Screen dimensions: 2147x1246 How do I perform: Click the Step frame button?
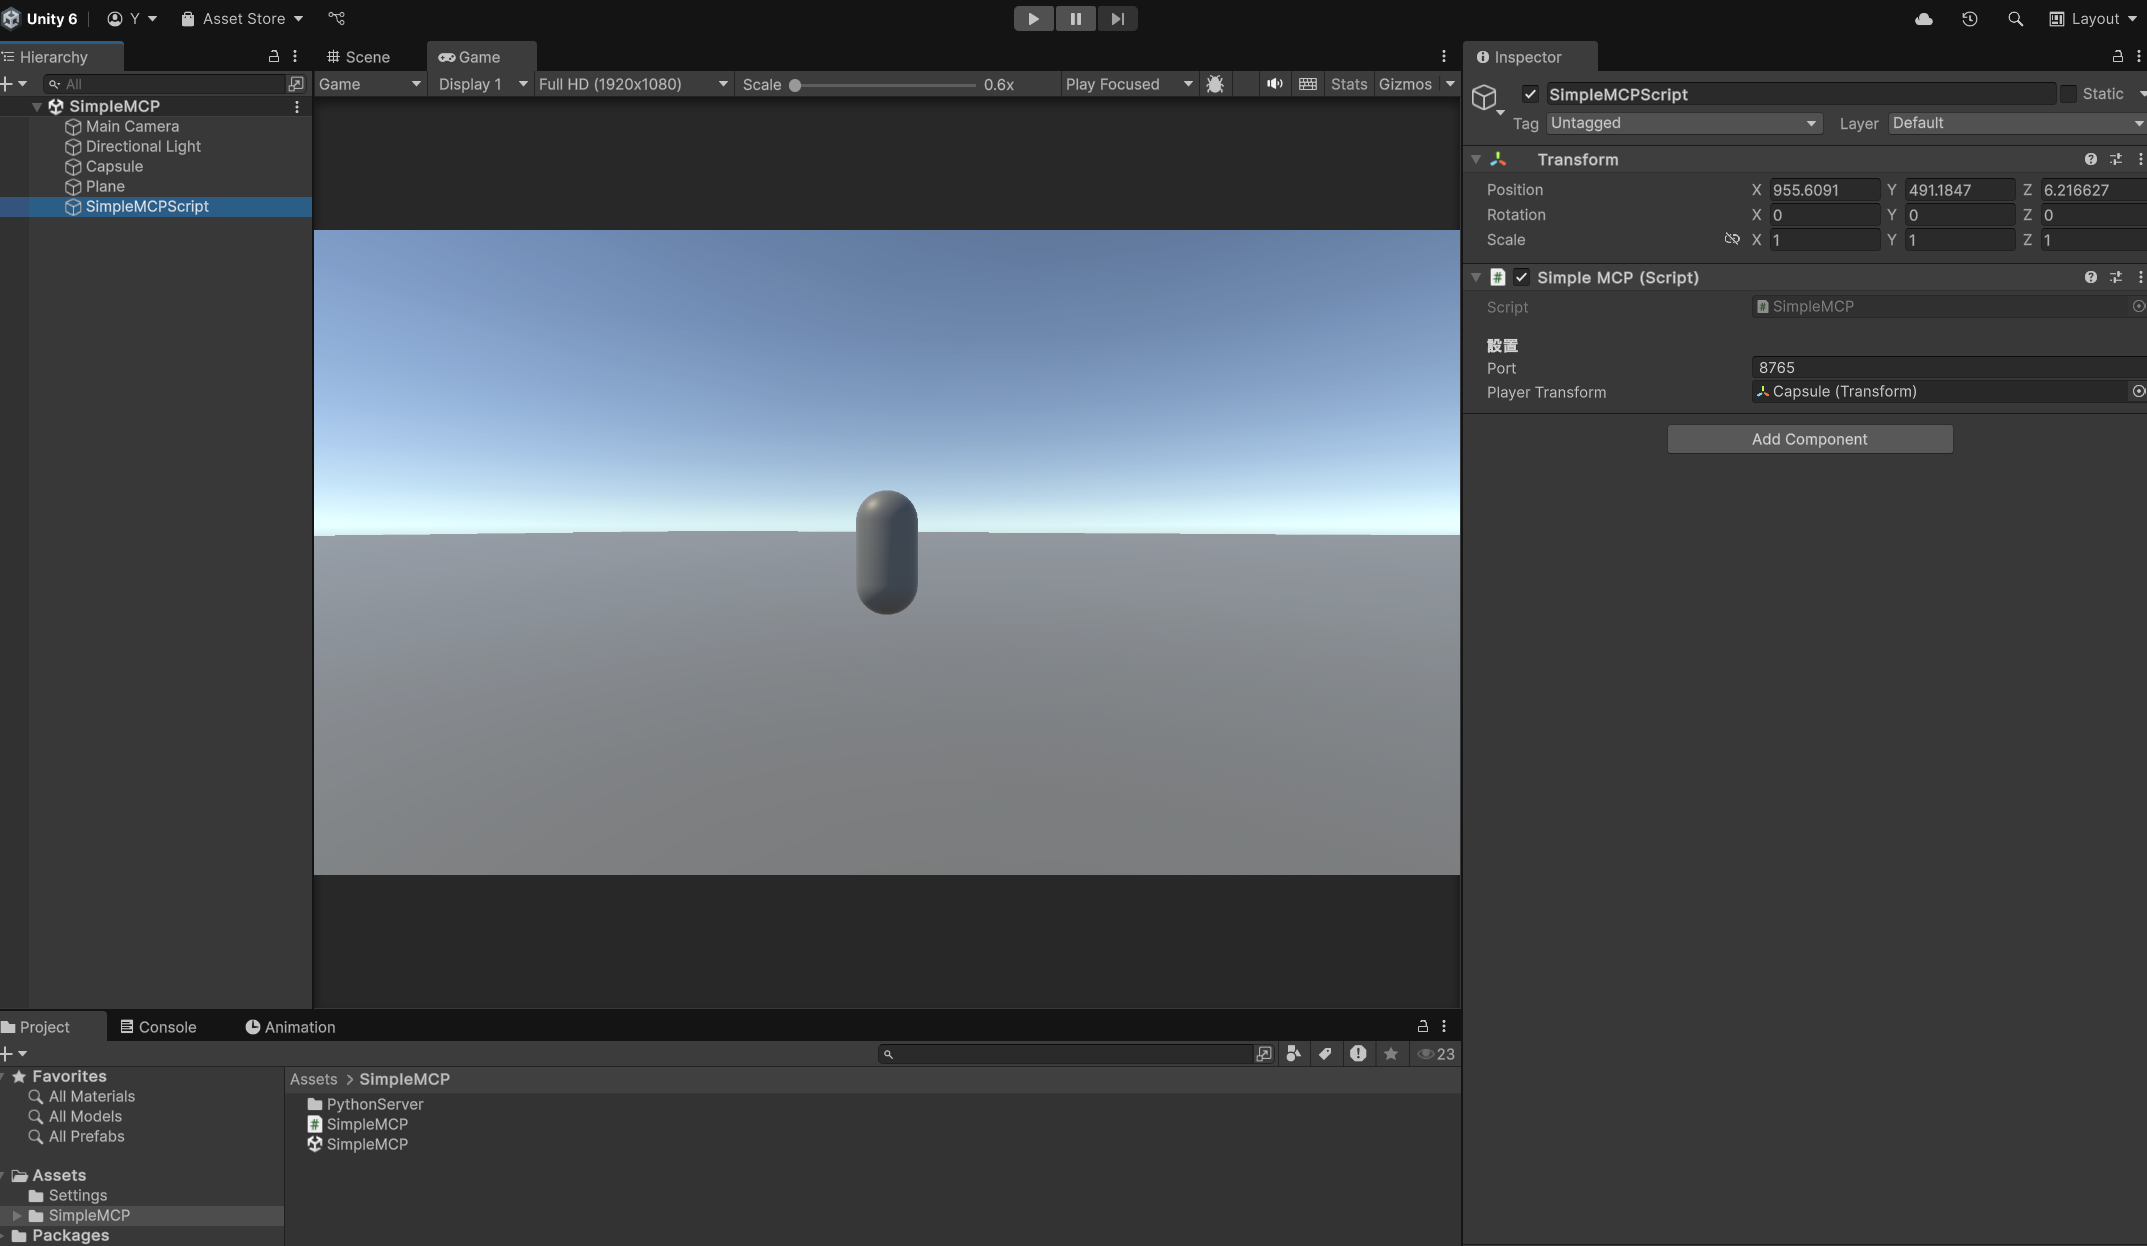coord(1117,19)
